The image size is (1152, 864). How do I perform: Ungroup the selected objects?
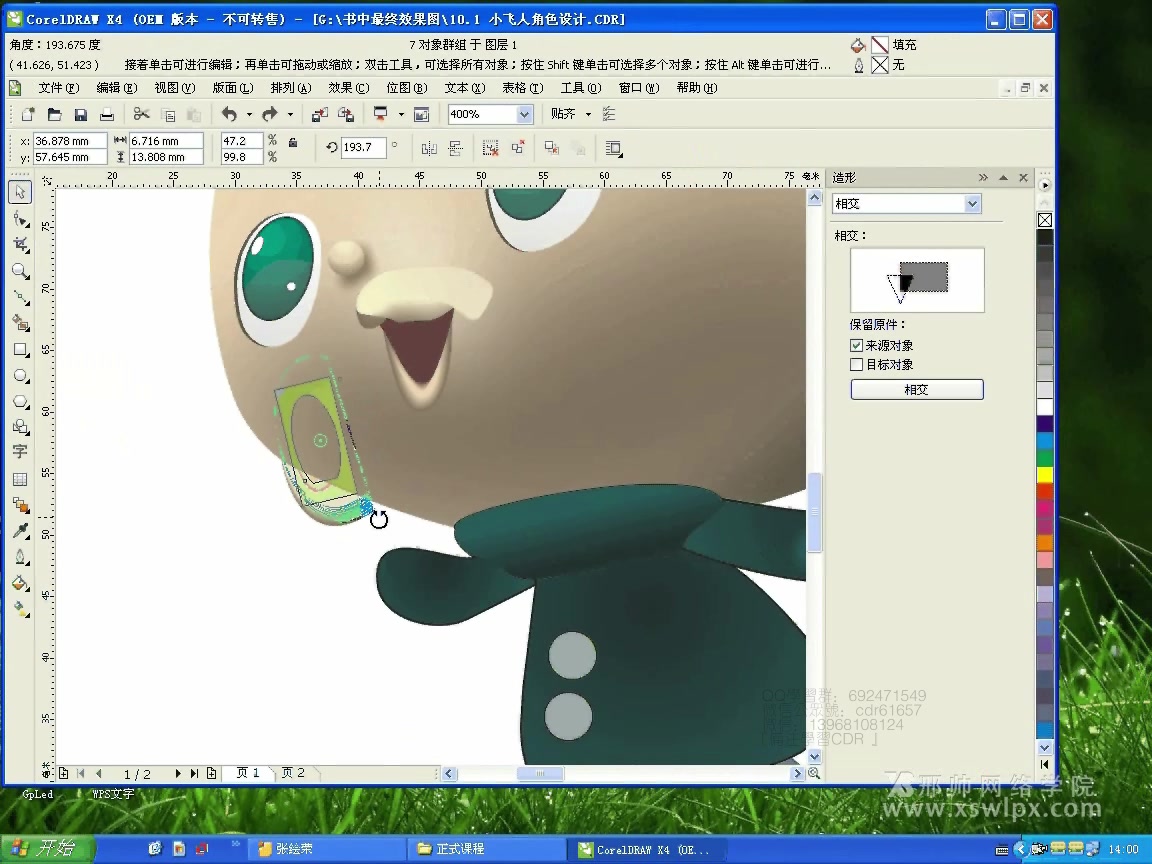(x=490, y=148)
